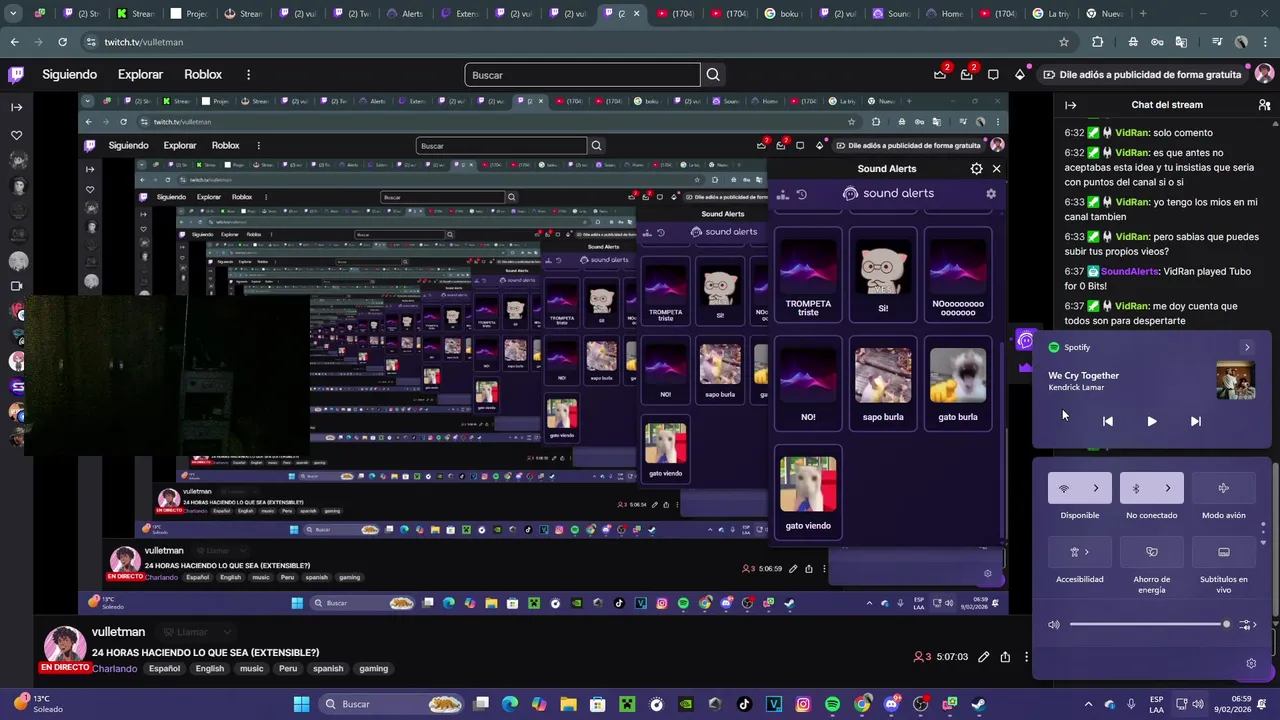Open the Twitch header three-dot more menu

coord(248,75)
